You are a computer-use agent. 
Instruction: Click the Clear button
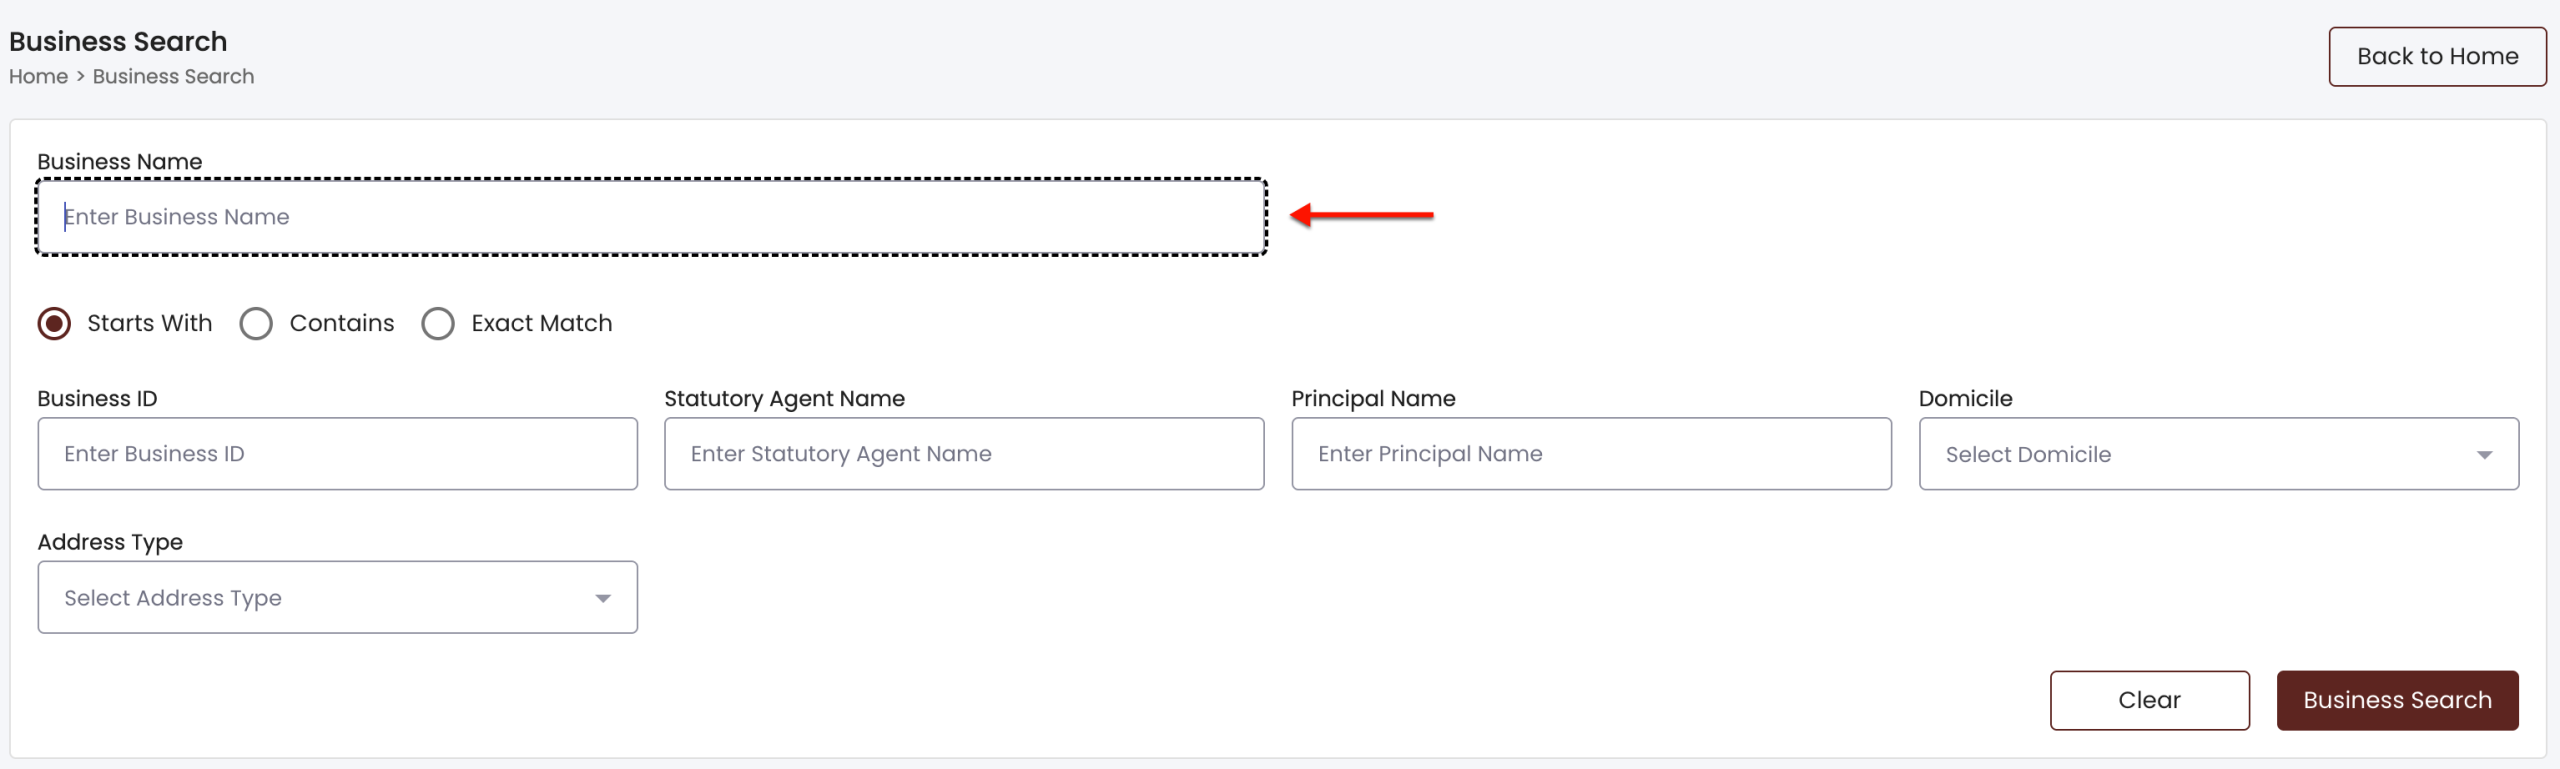[2149, 700]
